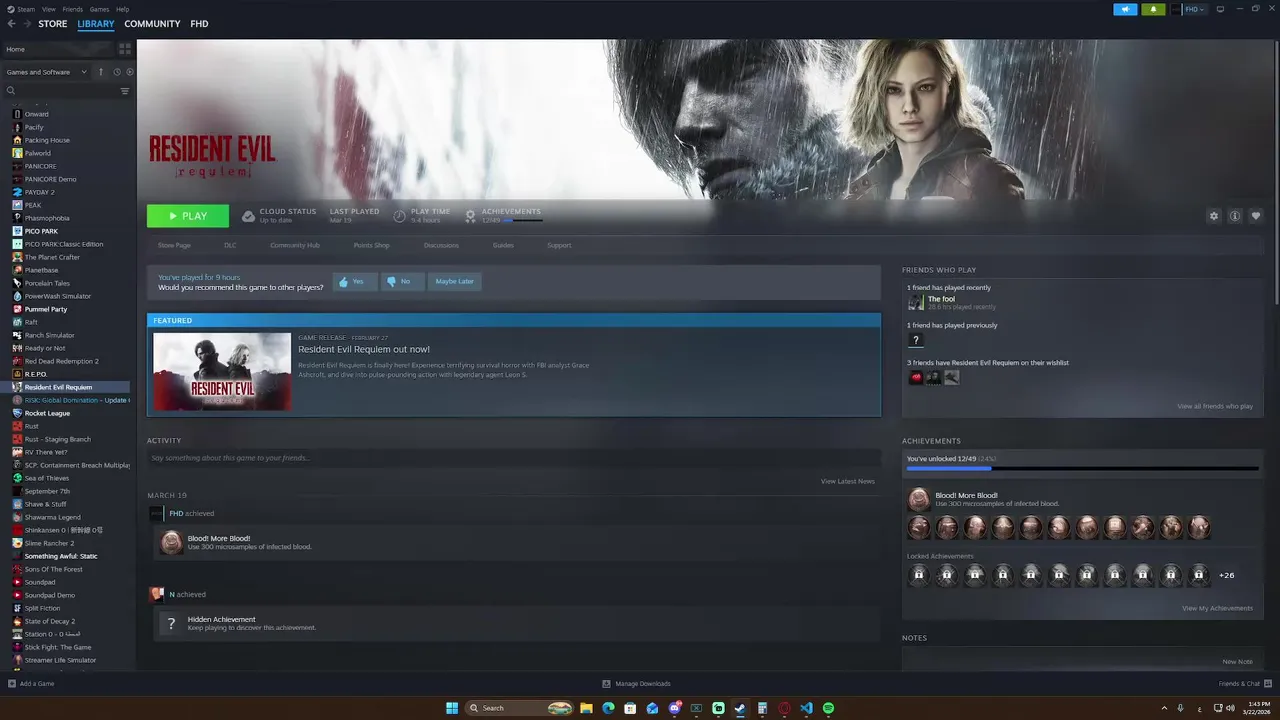Viewport: 1280px width, 720px height.
Task: Select Sea of Thieves in library list
Action: tap(47, 478)
